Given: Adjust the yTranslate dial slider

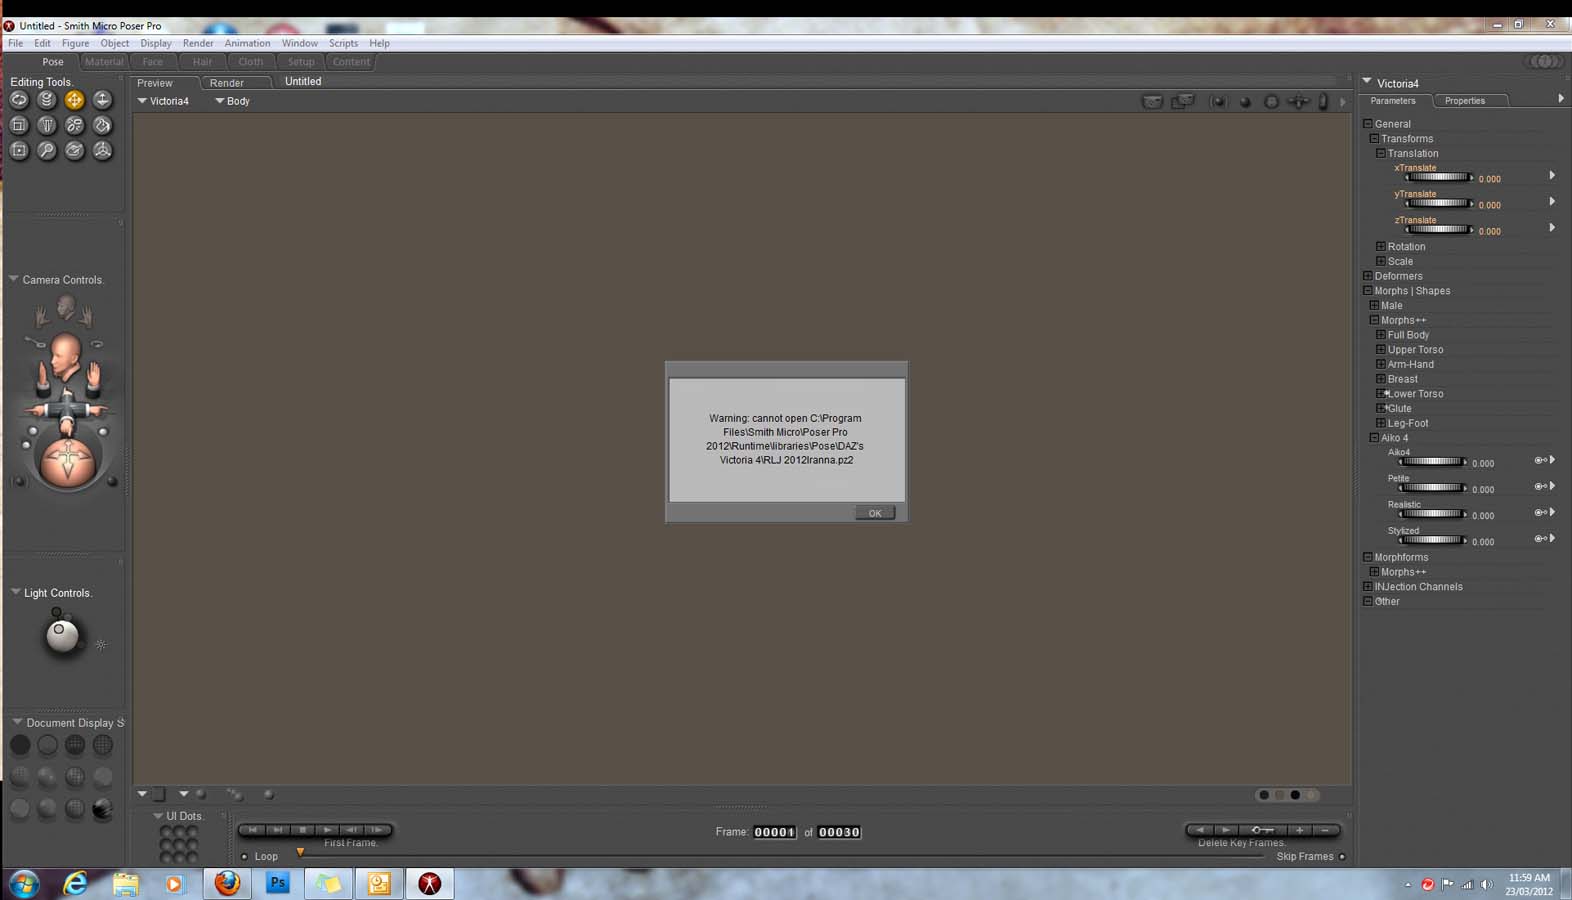Looking at the screenshot, I should pos(1439,203).
